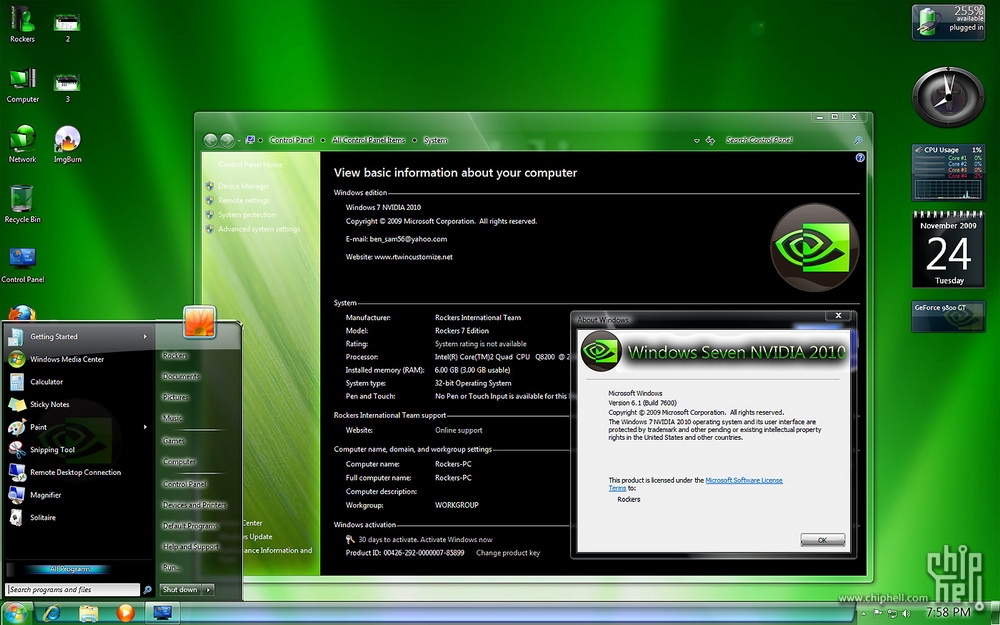Image resolution: width=1000 pixels, height=625 pixels.
Task: Open Music from the Start menu
Action: click(x=173, y=418)
